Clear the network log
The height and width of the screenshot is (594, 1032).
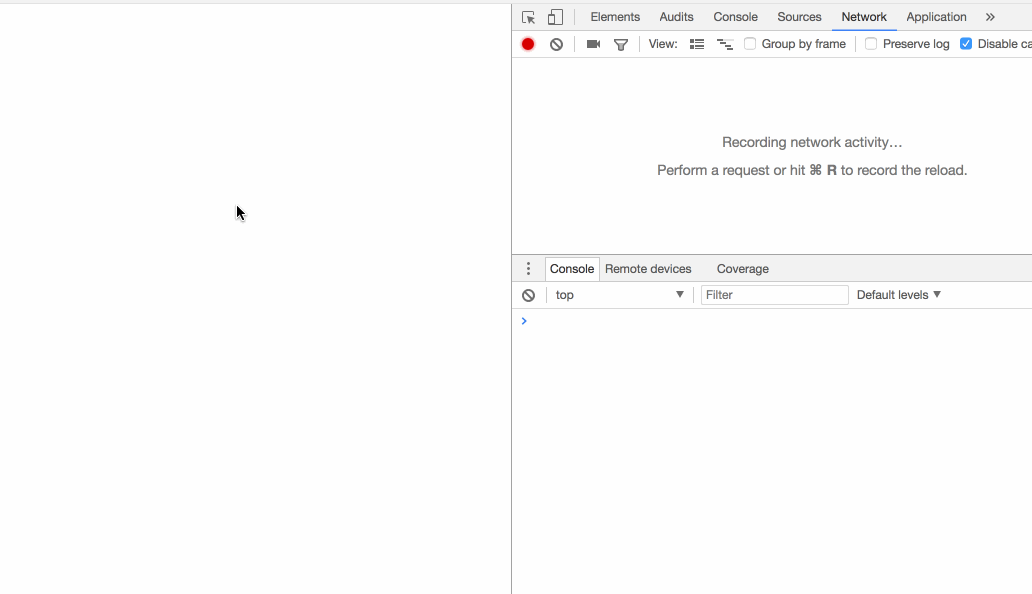556,44
